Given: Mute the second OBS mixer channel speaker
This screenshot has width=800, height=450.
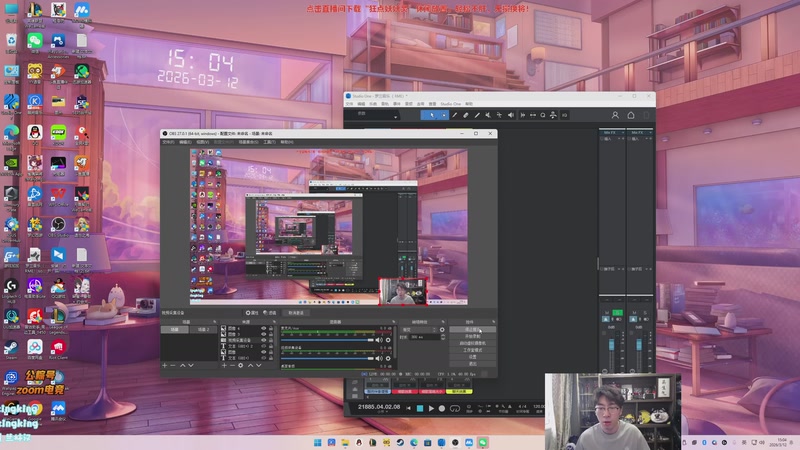Looking at the screenshot, I should [x=379, y=358].
